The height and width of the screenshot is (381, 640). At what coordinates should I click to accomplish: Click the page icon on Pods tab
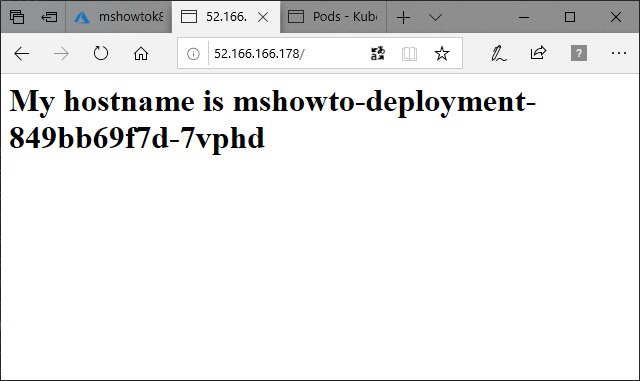pos(296,17)
